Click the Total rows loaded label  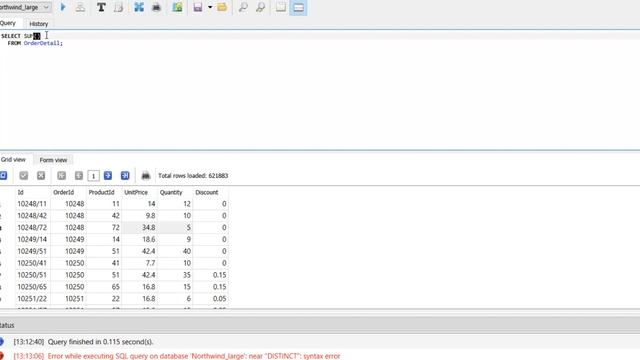point(193,176)
